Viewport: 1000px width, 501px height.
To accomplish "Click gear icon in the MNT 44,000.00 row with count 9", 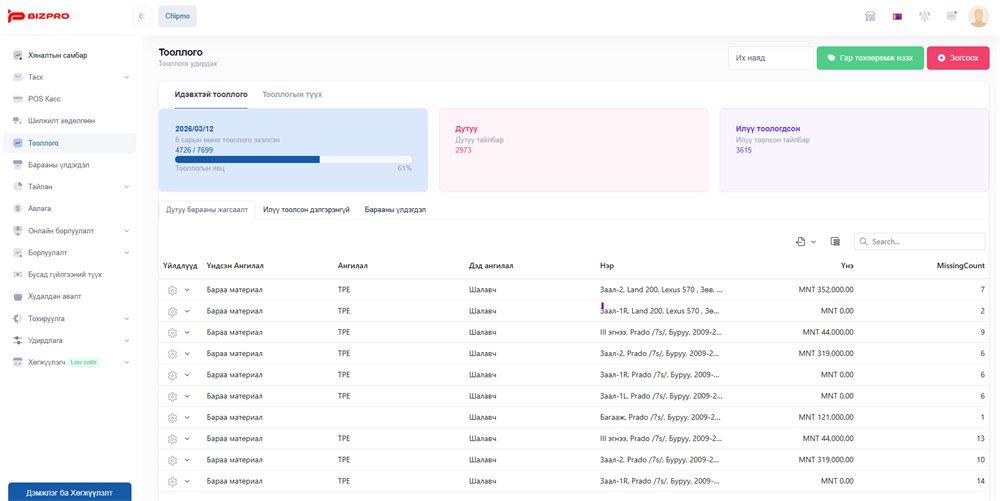I will [x=172, y=333].
